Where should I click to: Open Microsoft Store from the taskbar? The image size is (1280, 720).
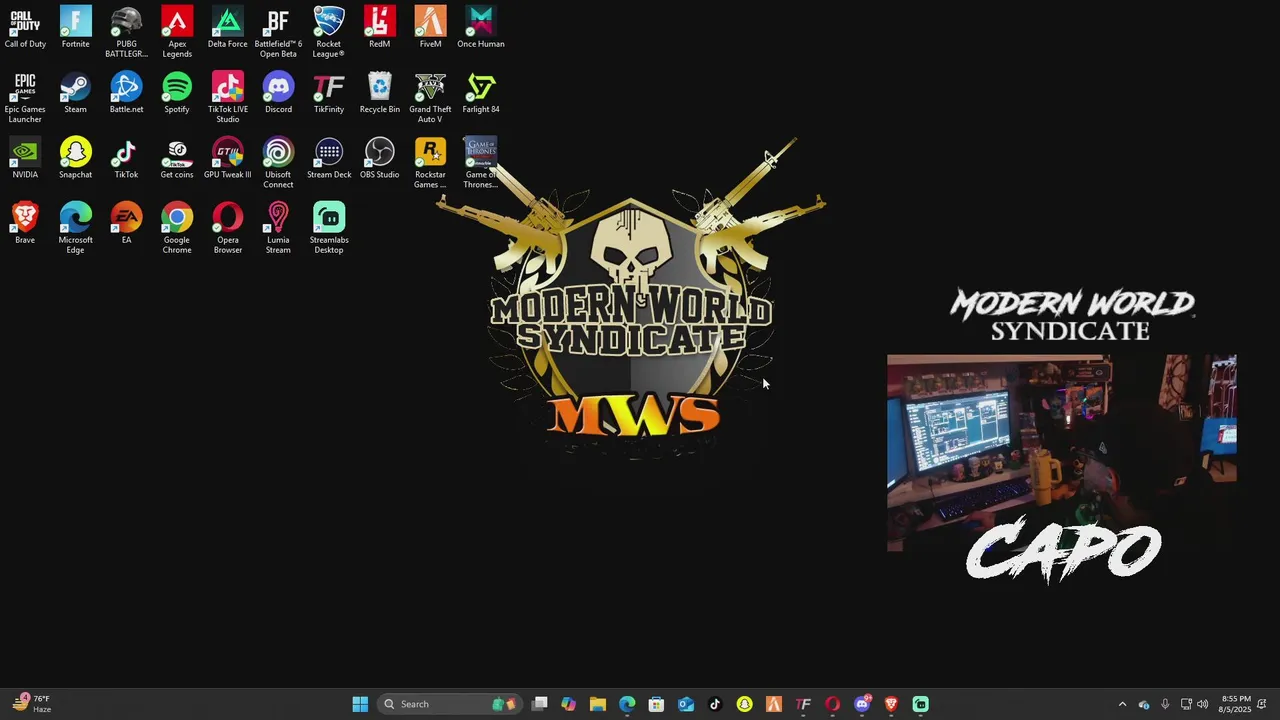pyautogui.click(x=656, y=704)
